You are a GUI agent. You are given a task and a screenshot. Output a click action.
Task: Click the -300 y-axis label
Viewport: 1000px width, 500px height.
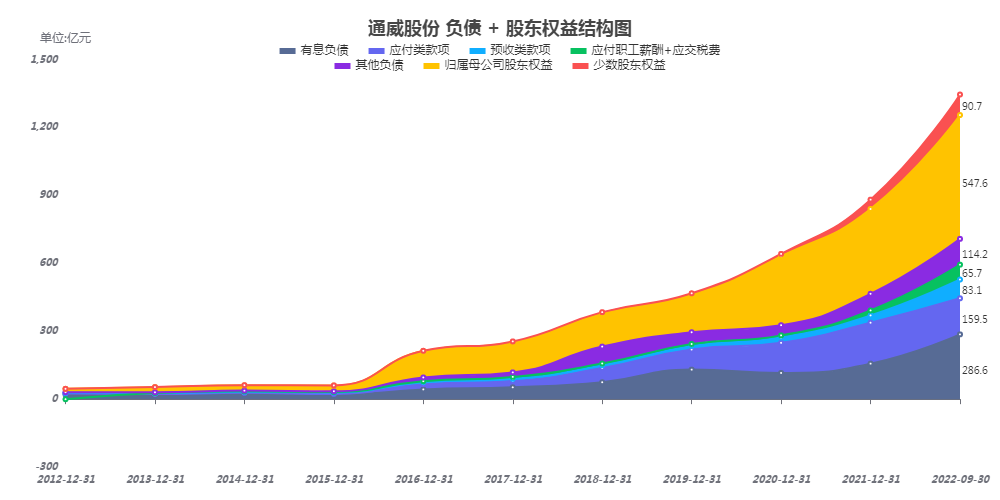click(x=48, y=466)
